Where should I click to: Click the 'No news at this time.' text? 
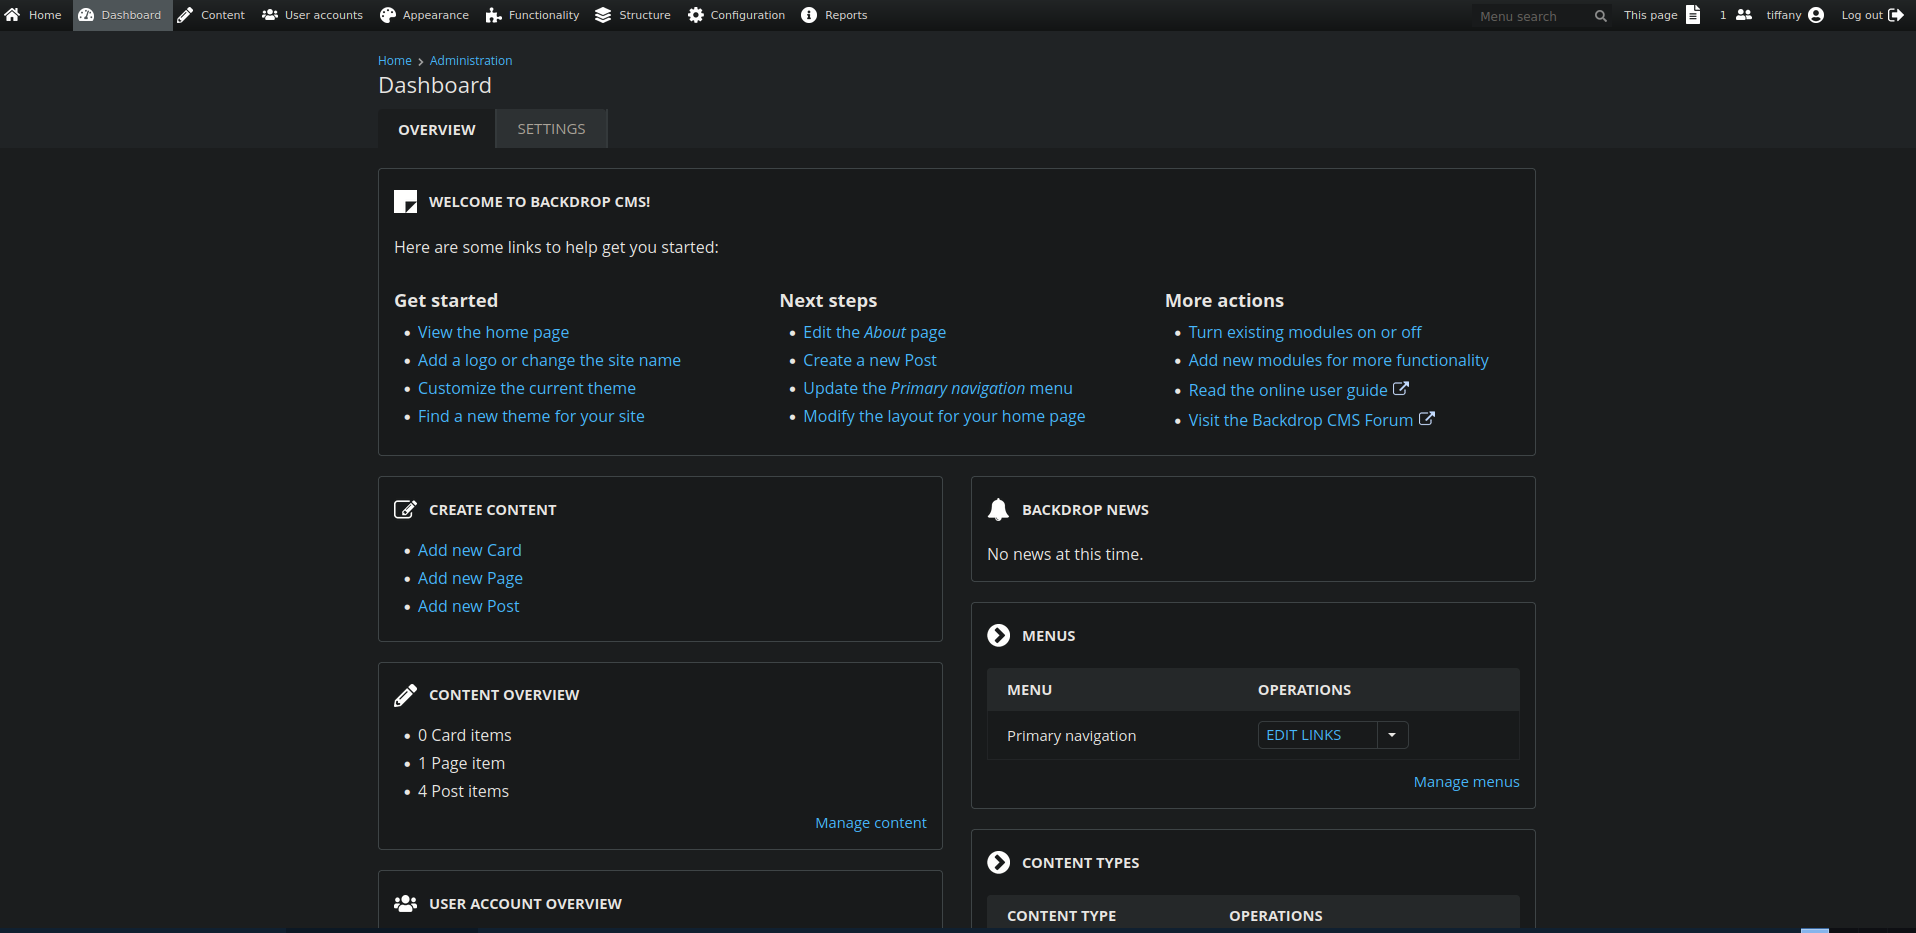click(1065, 554)
